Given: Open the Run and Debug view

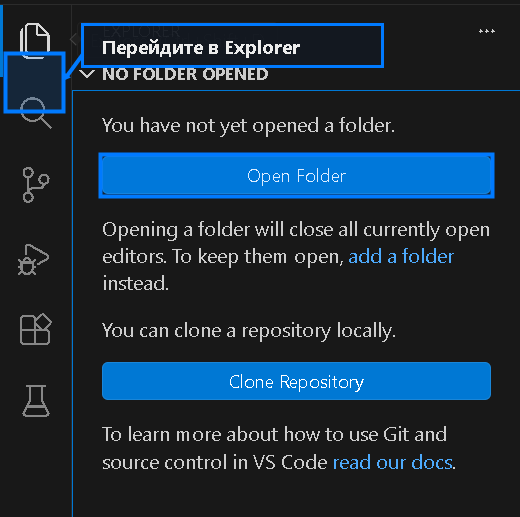Looking at the screenshot, I should (x=34, y=259).
